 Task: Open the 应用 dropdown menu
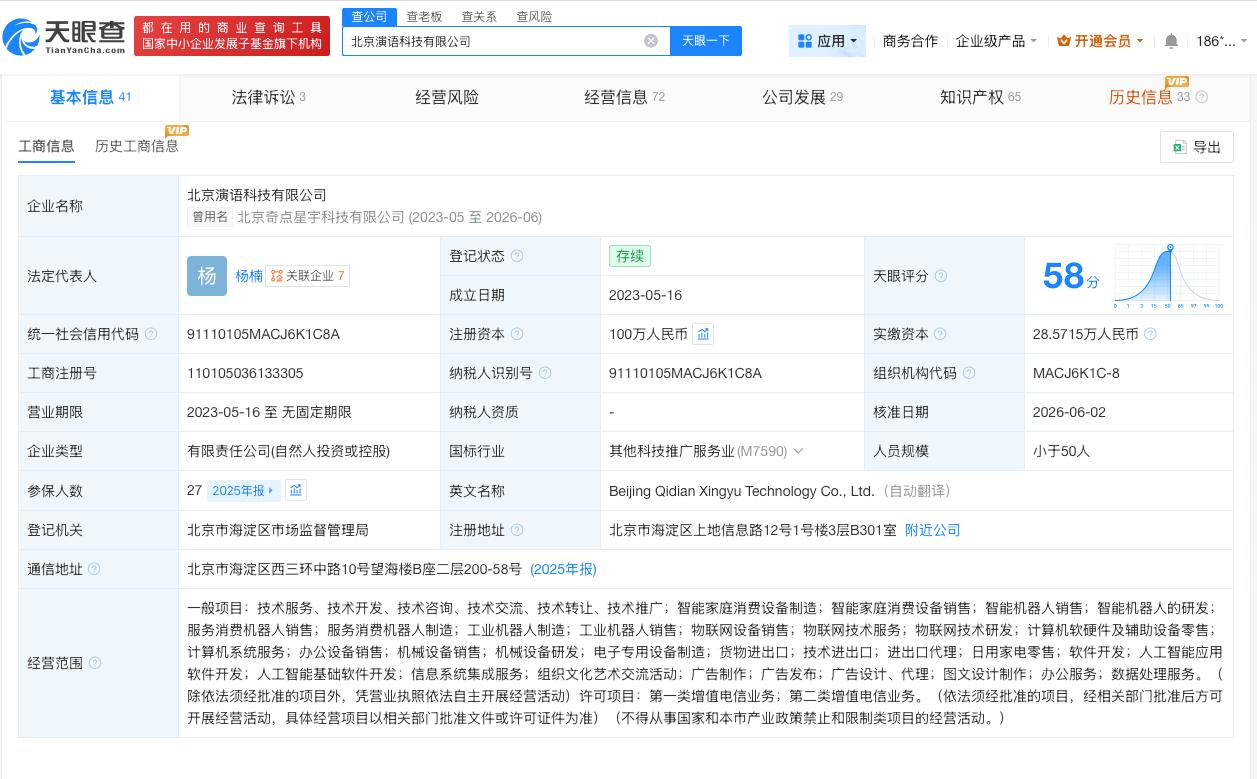coord(828,41)
